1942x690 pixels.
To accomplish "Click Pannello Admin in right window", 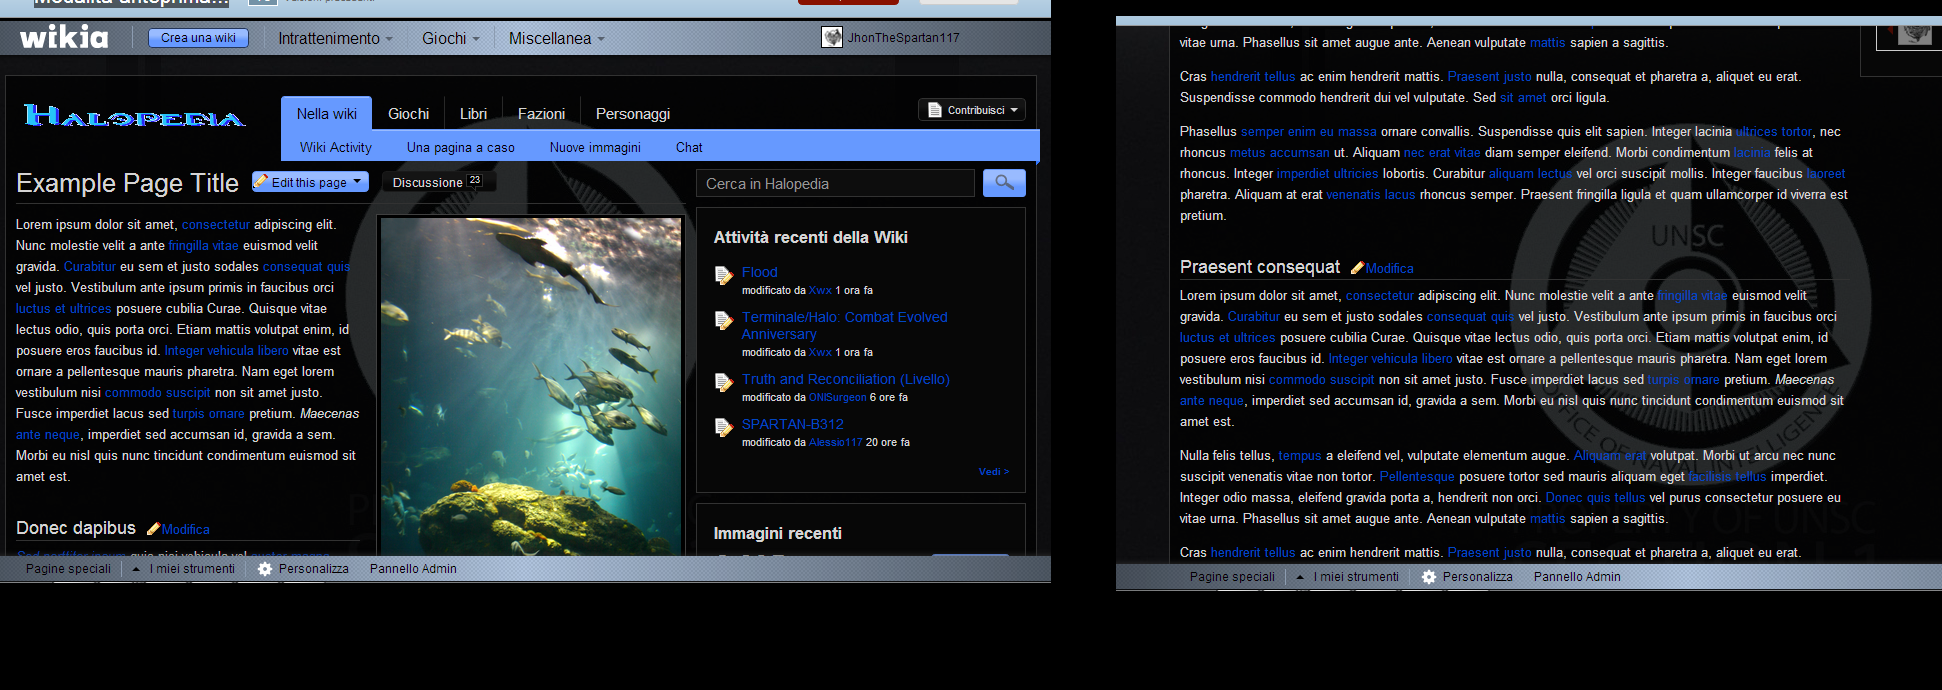I will 1577,577.
